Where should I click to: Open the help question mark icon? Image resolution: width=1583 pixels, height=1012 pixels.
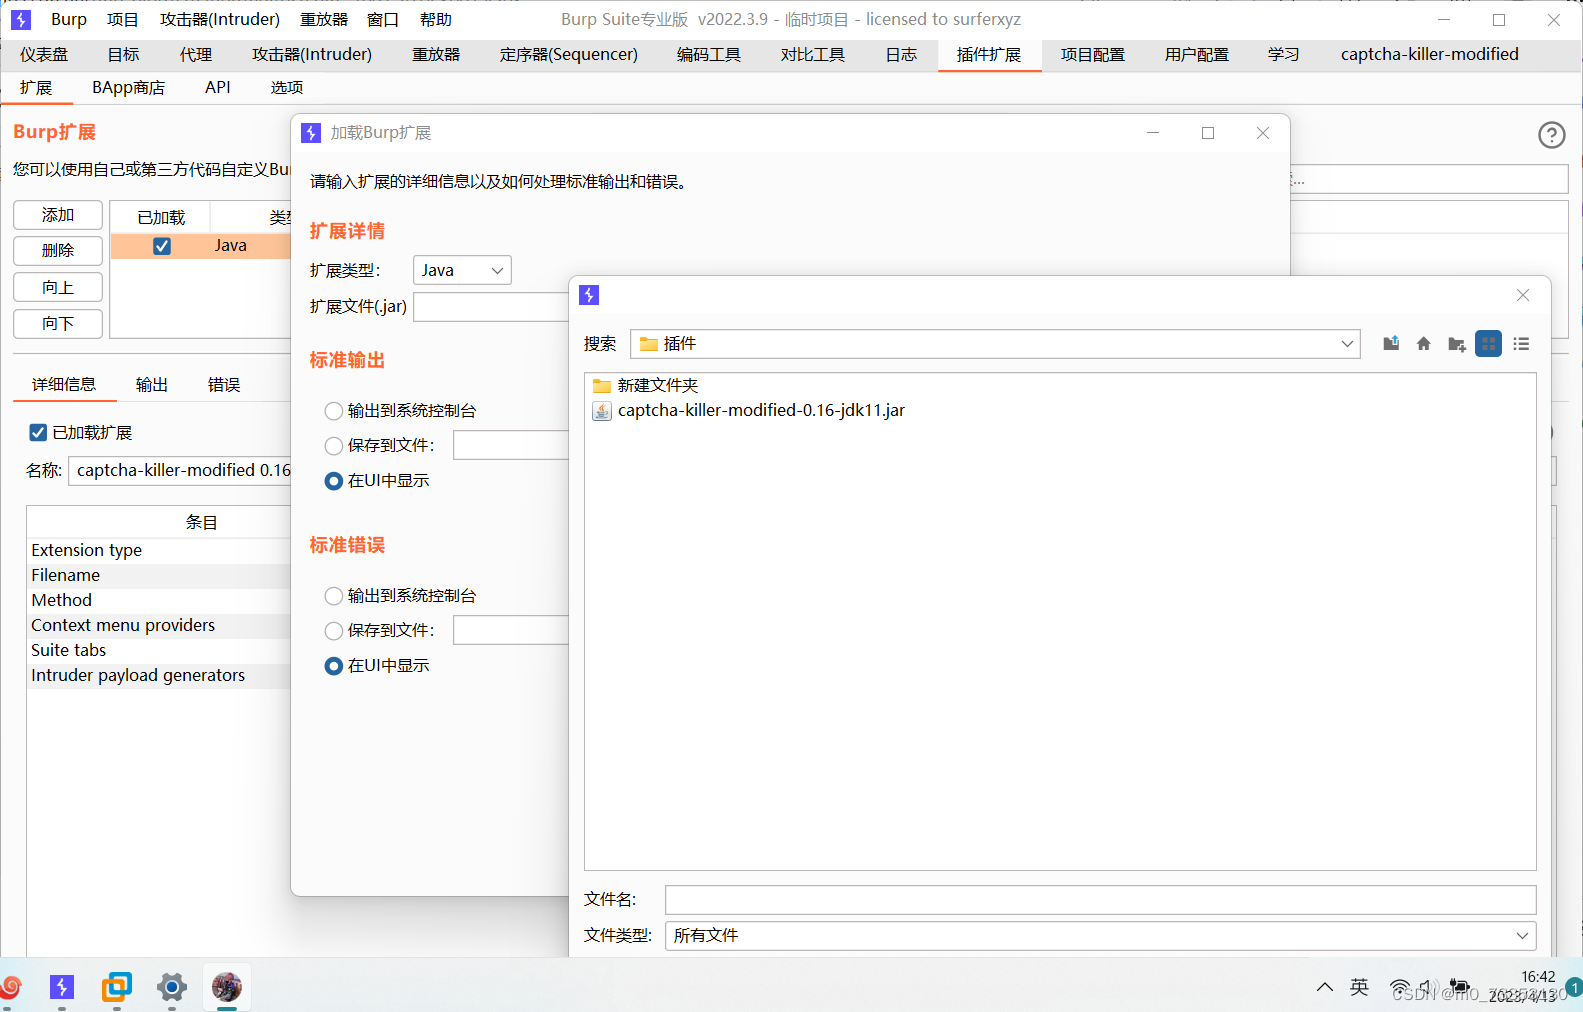click(x=1551, y=135)
